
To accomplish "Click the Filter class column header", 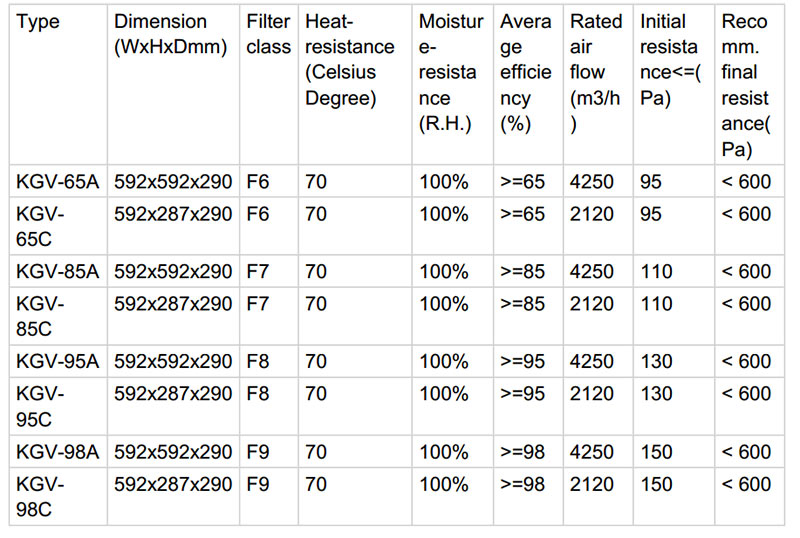I will [x=269, y=34].
